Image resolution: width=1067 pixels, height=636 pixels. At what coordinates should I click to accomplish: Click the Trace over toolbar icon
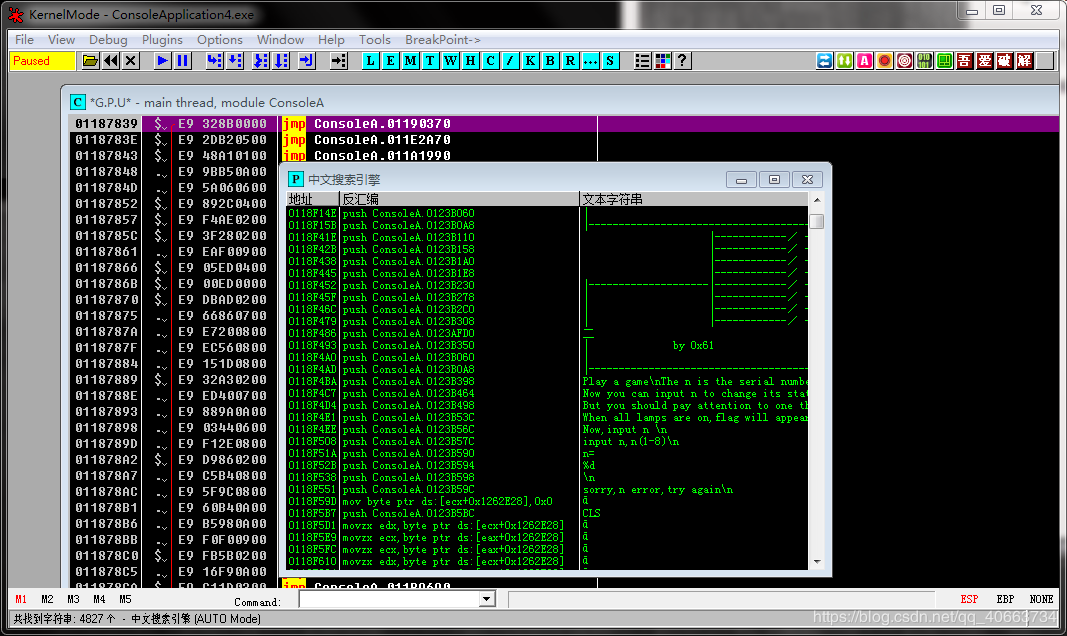pyautogui.click(x=281, y=61)
